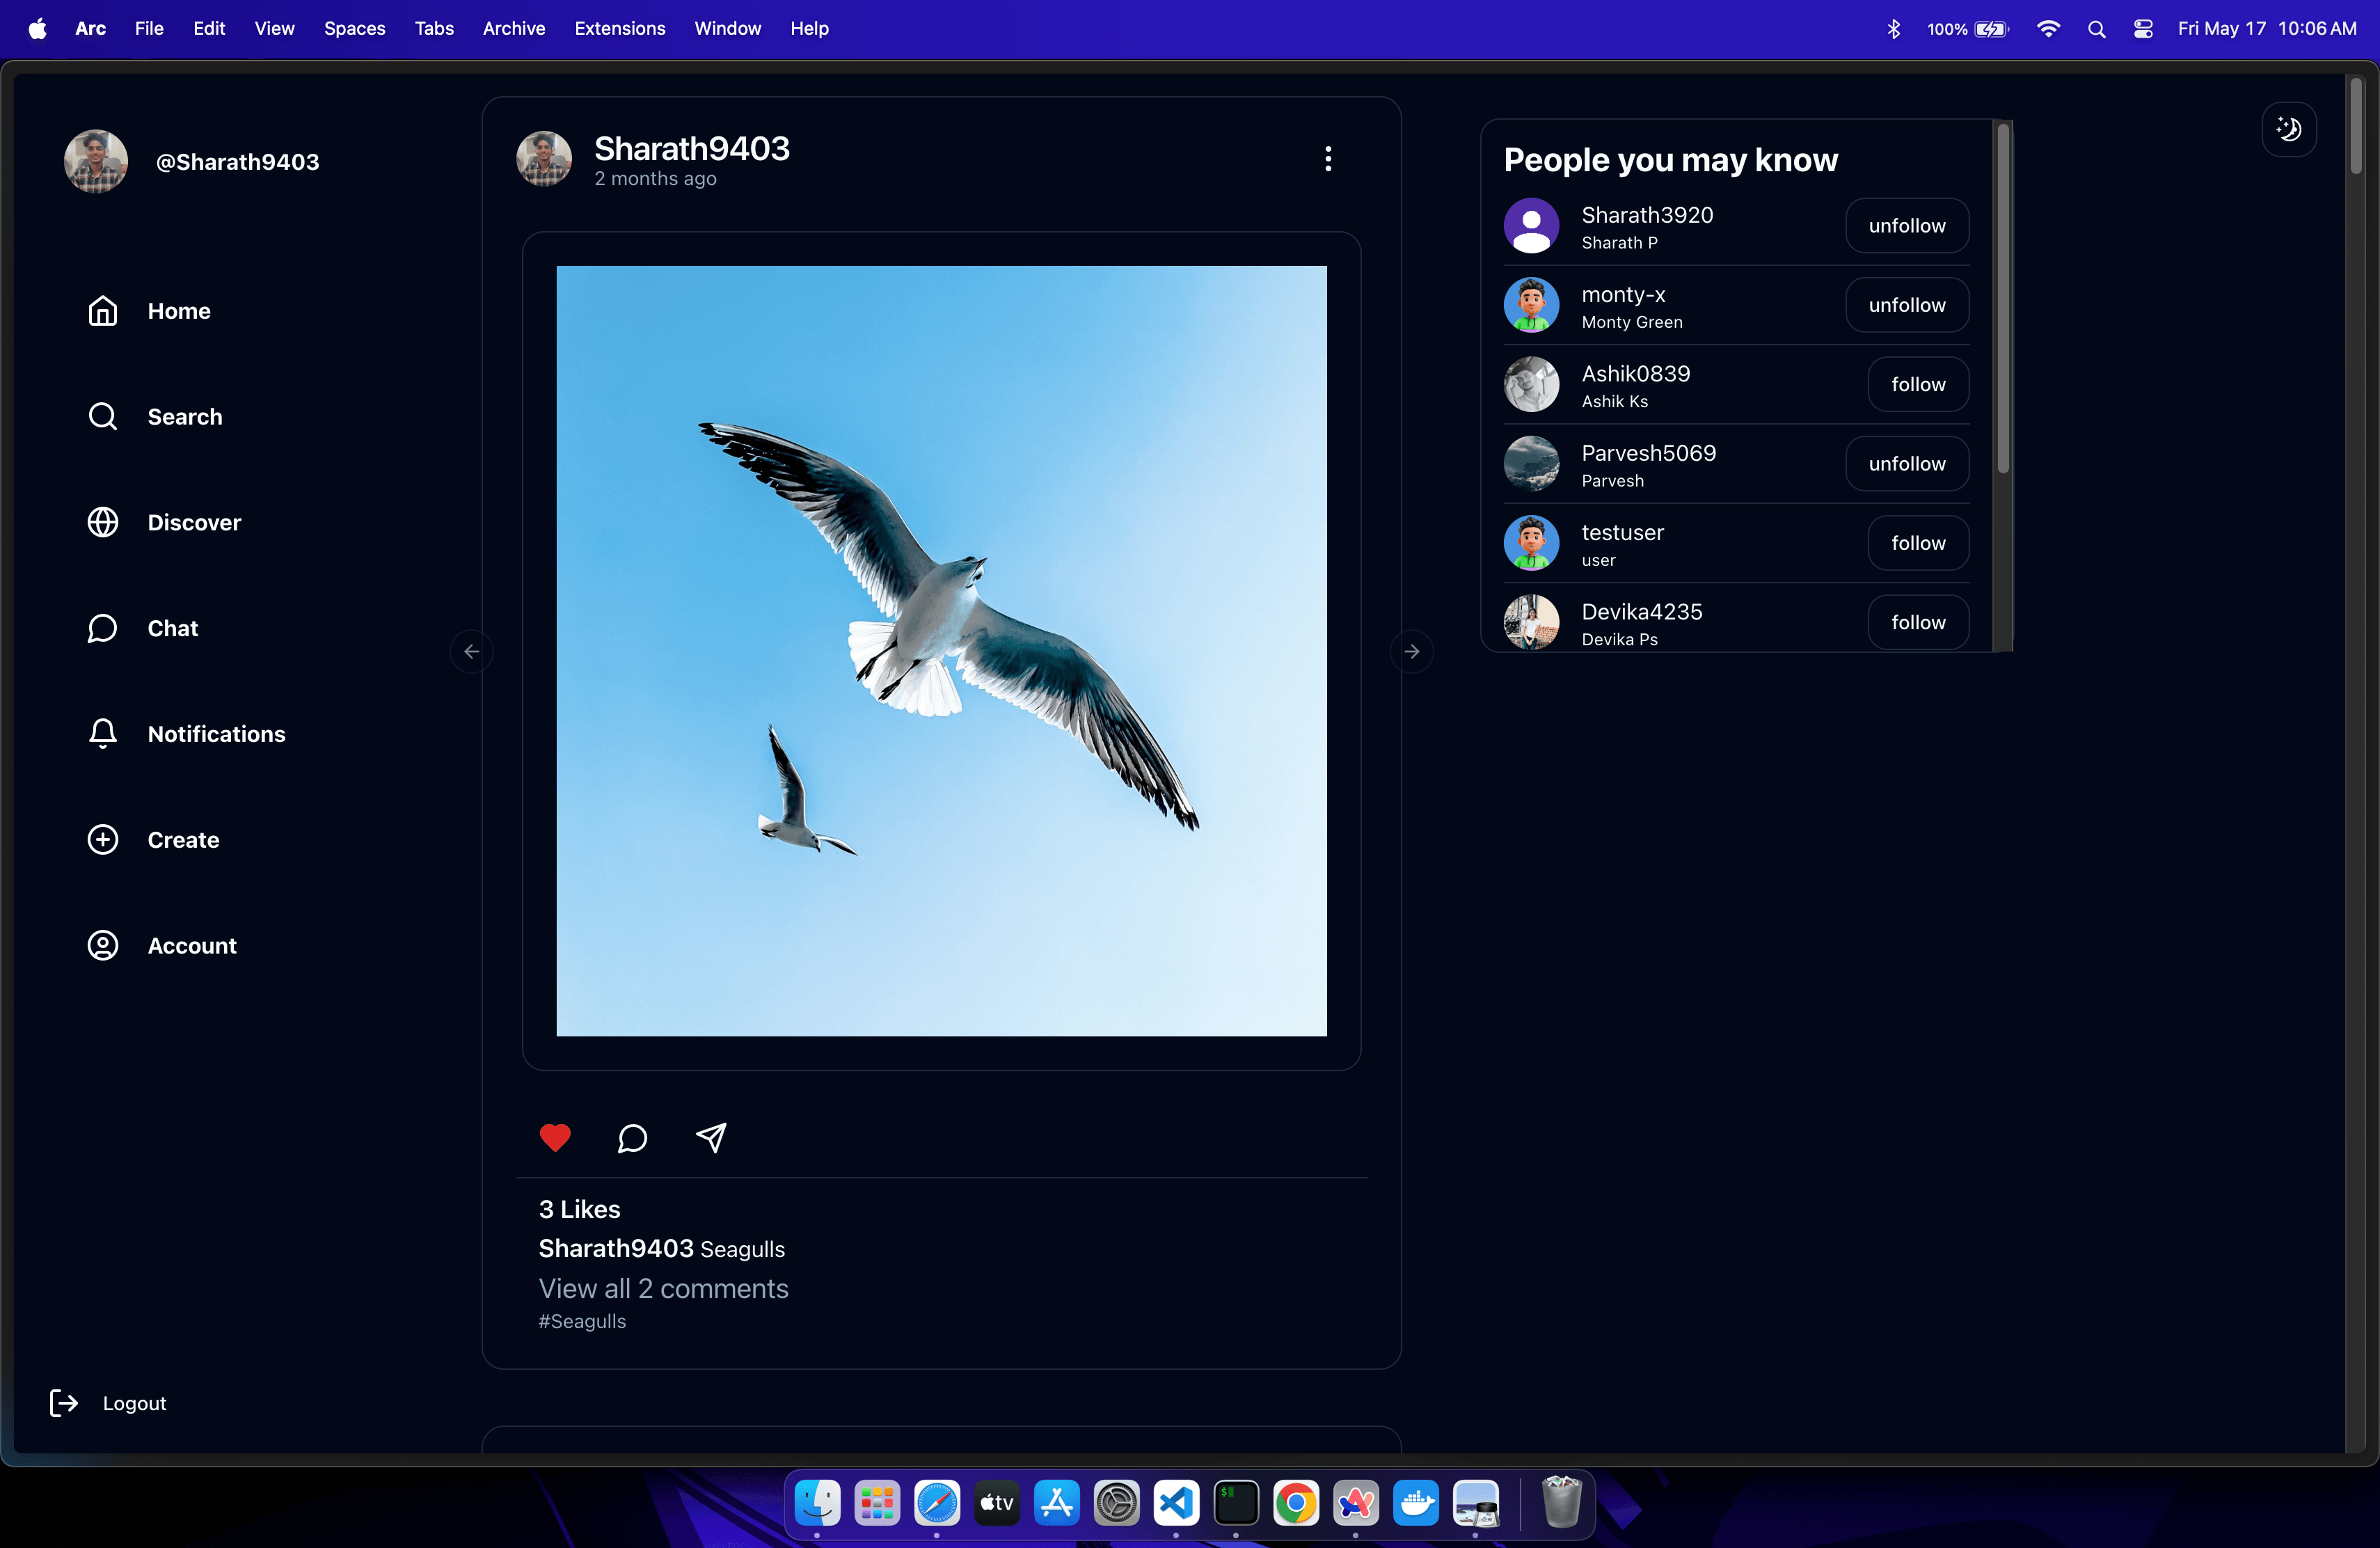
Task: Open Notifications via bell icon
Action: pyautogui.click(x=103, y=733)
